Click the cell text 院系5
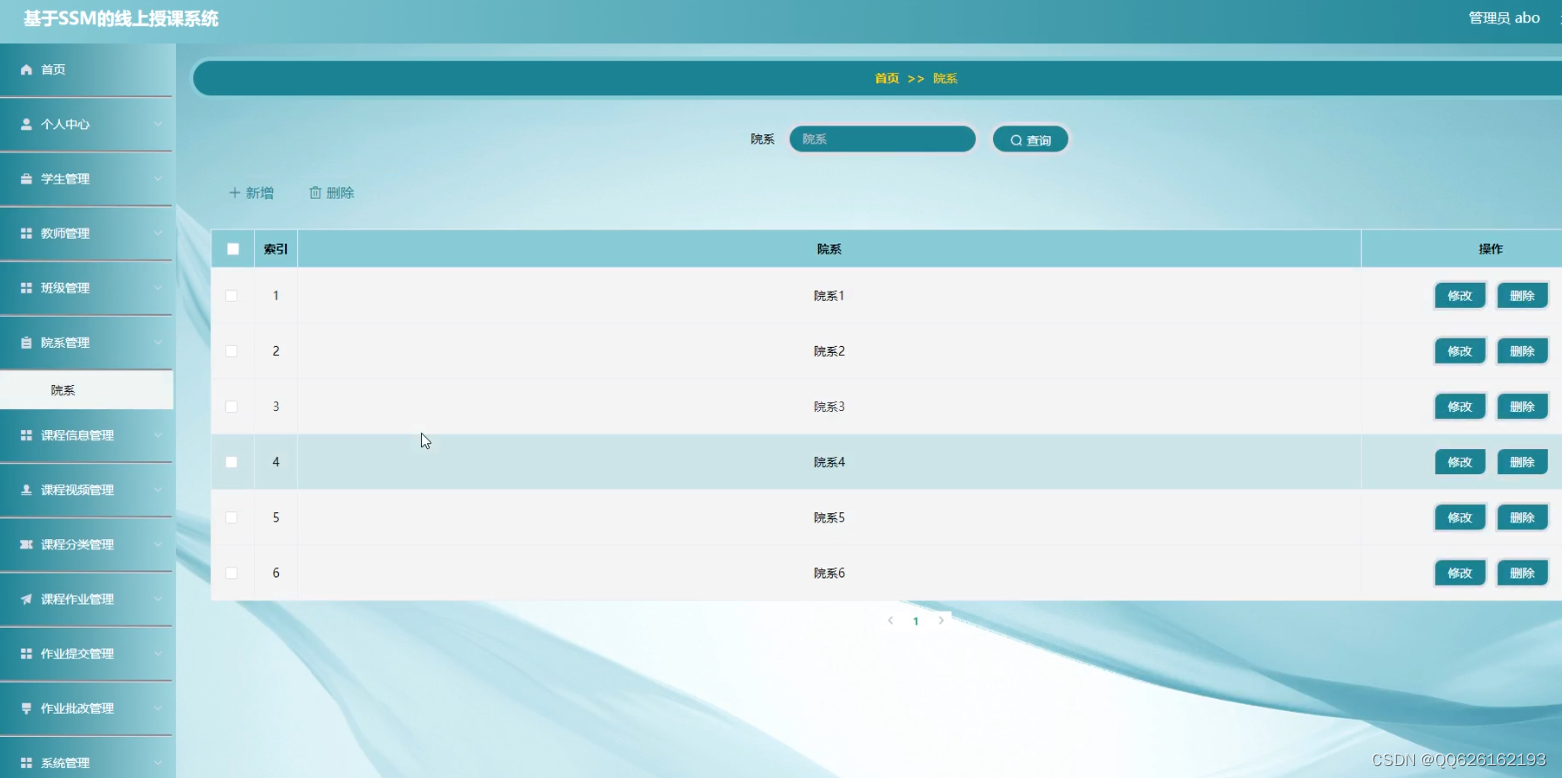This screenshot has height=778, width=1562. [829, 518]
